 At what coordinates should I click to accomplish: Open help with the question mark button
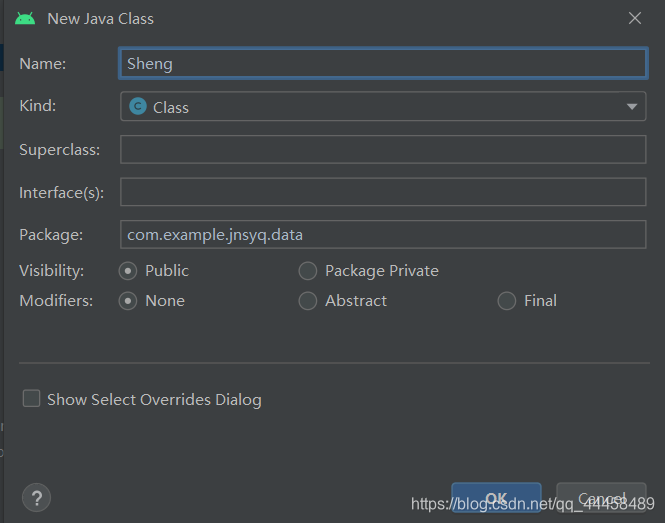36,498
